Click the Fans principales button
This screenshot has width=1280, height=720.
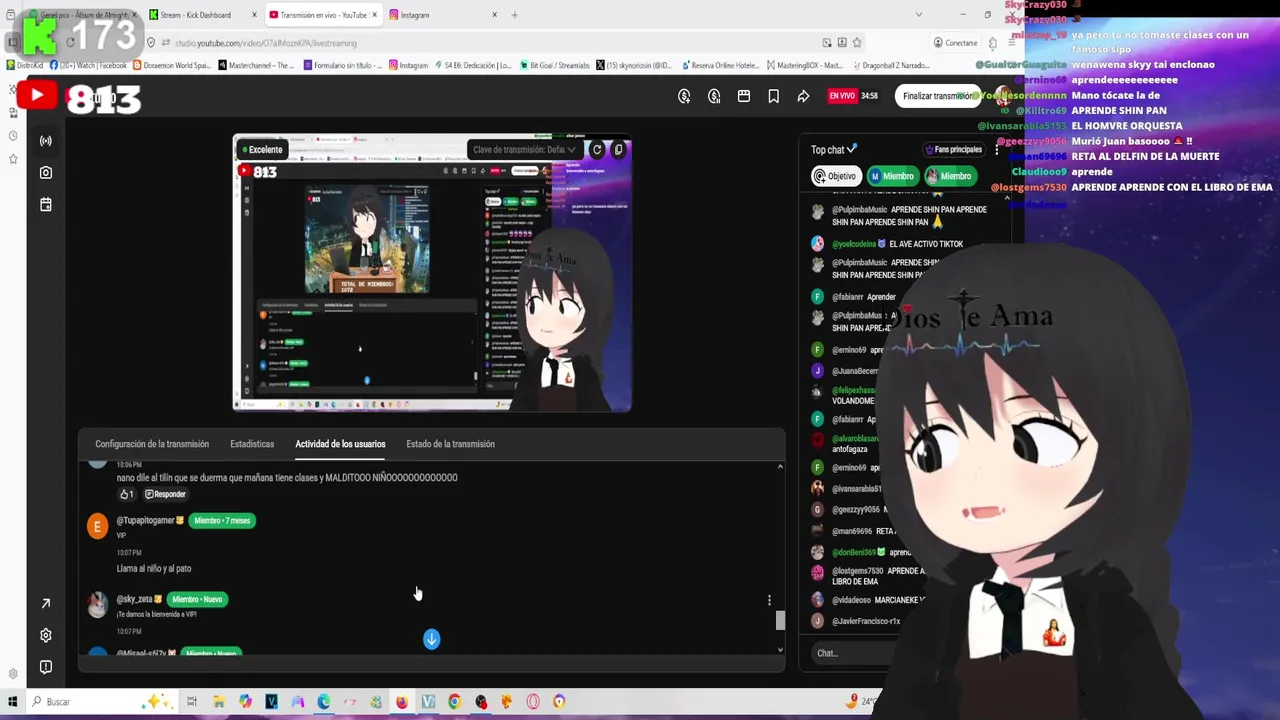click(954, 150)
